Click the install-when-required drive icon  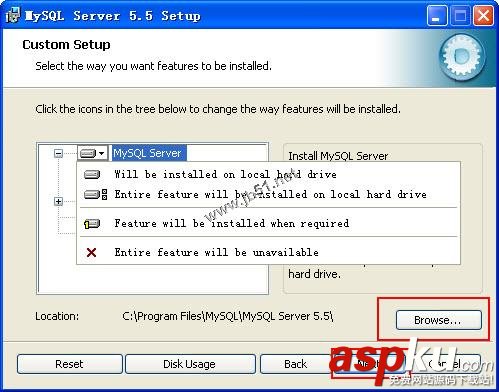[x=92, y=224]
